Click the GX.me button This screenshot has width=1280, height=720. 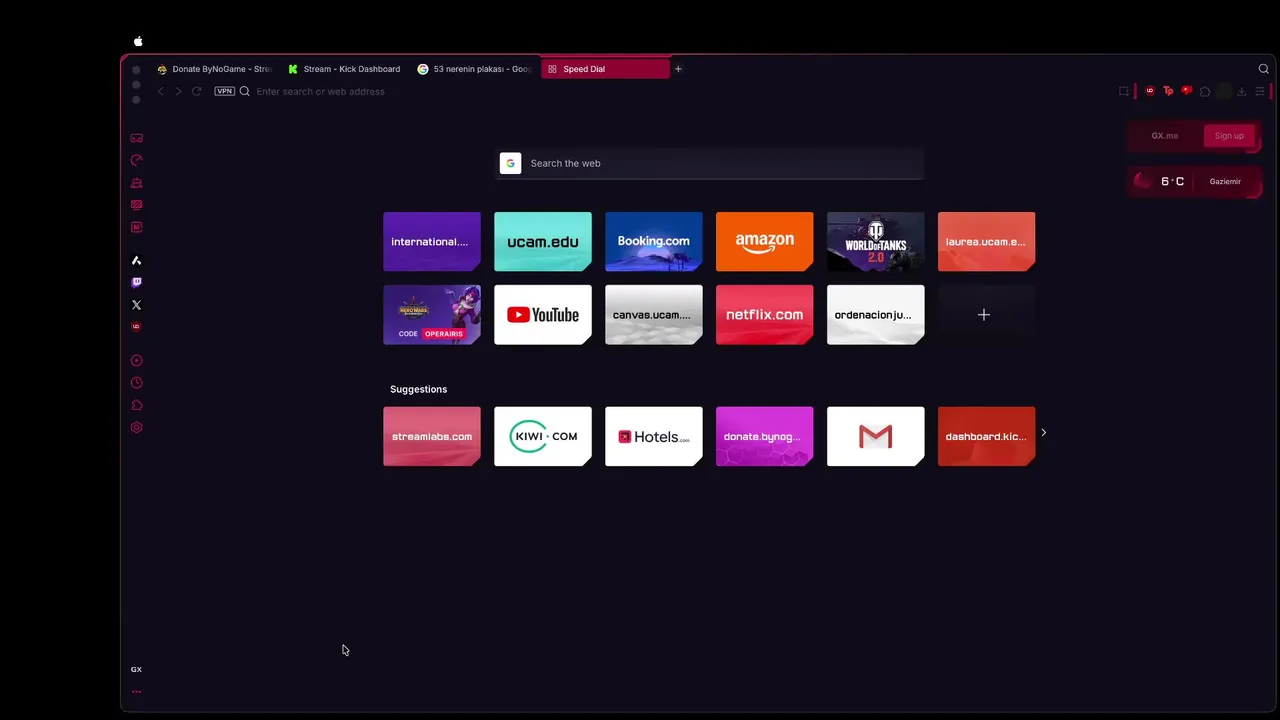[x=1165, y=136]
